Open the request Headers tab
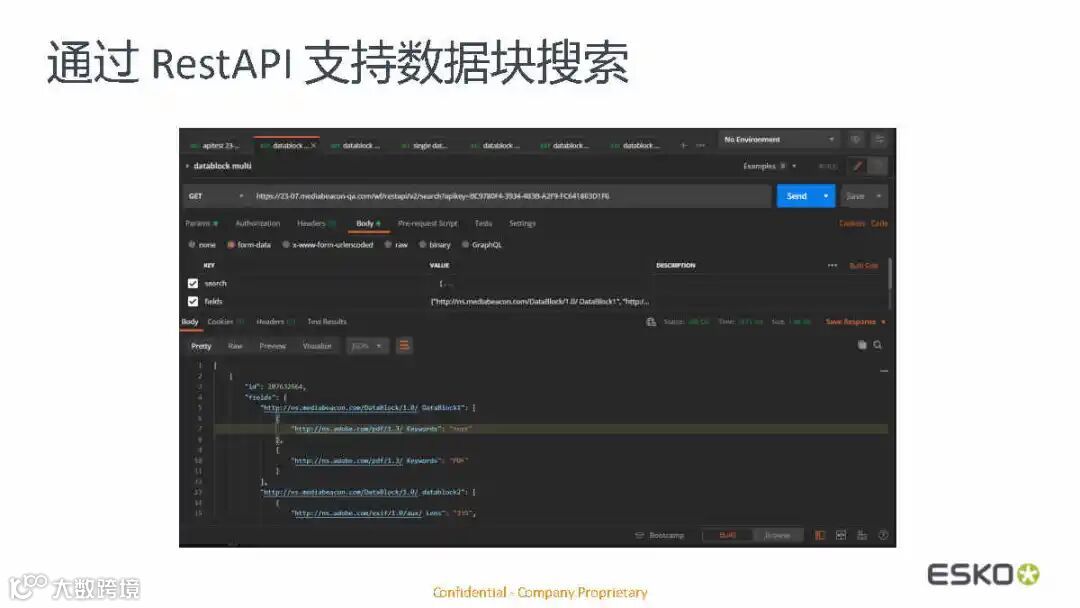 pyautogui.click(x=315, y=224)
